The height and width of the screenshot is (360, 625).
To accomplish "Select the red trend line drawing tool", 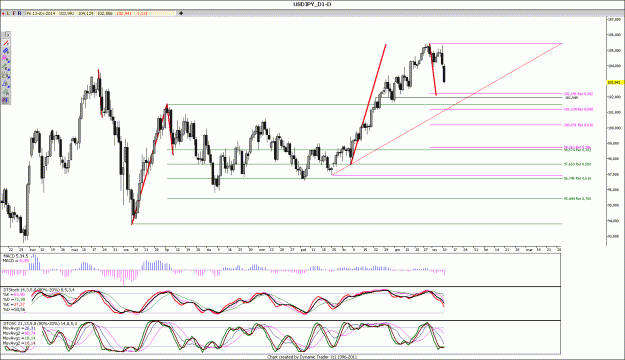I will 6,43.
